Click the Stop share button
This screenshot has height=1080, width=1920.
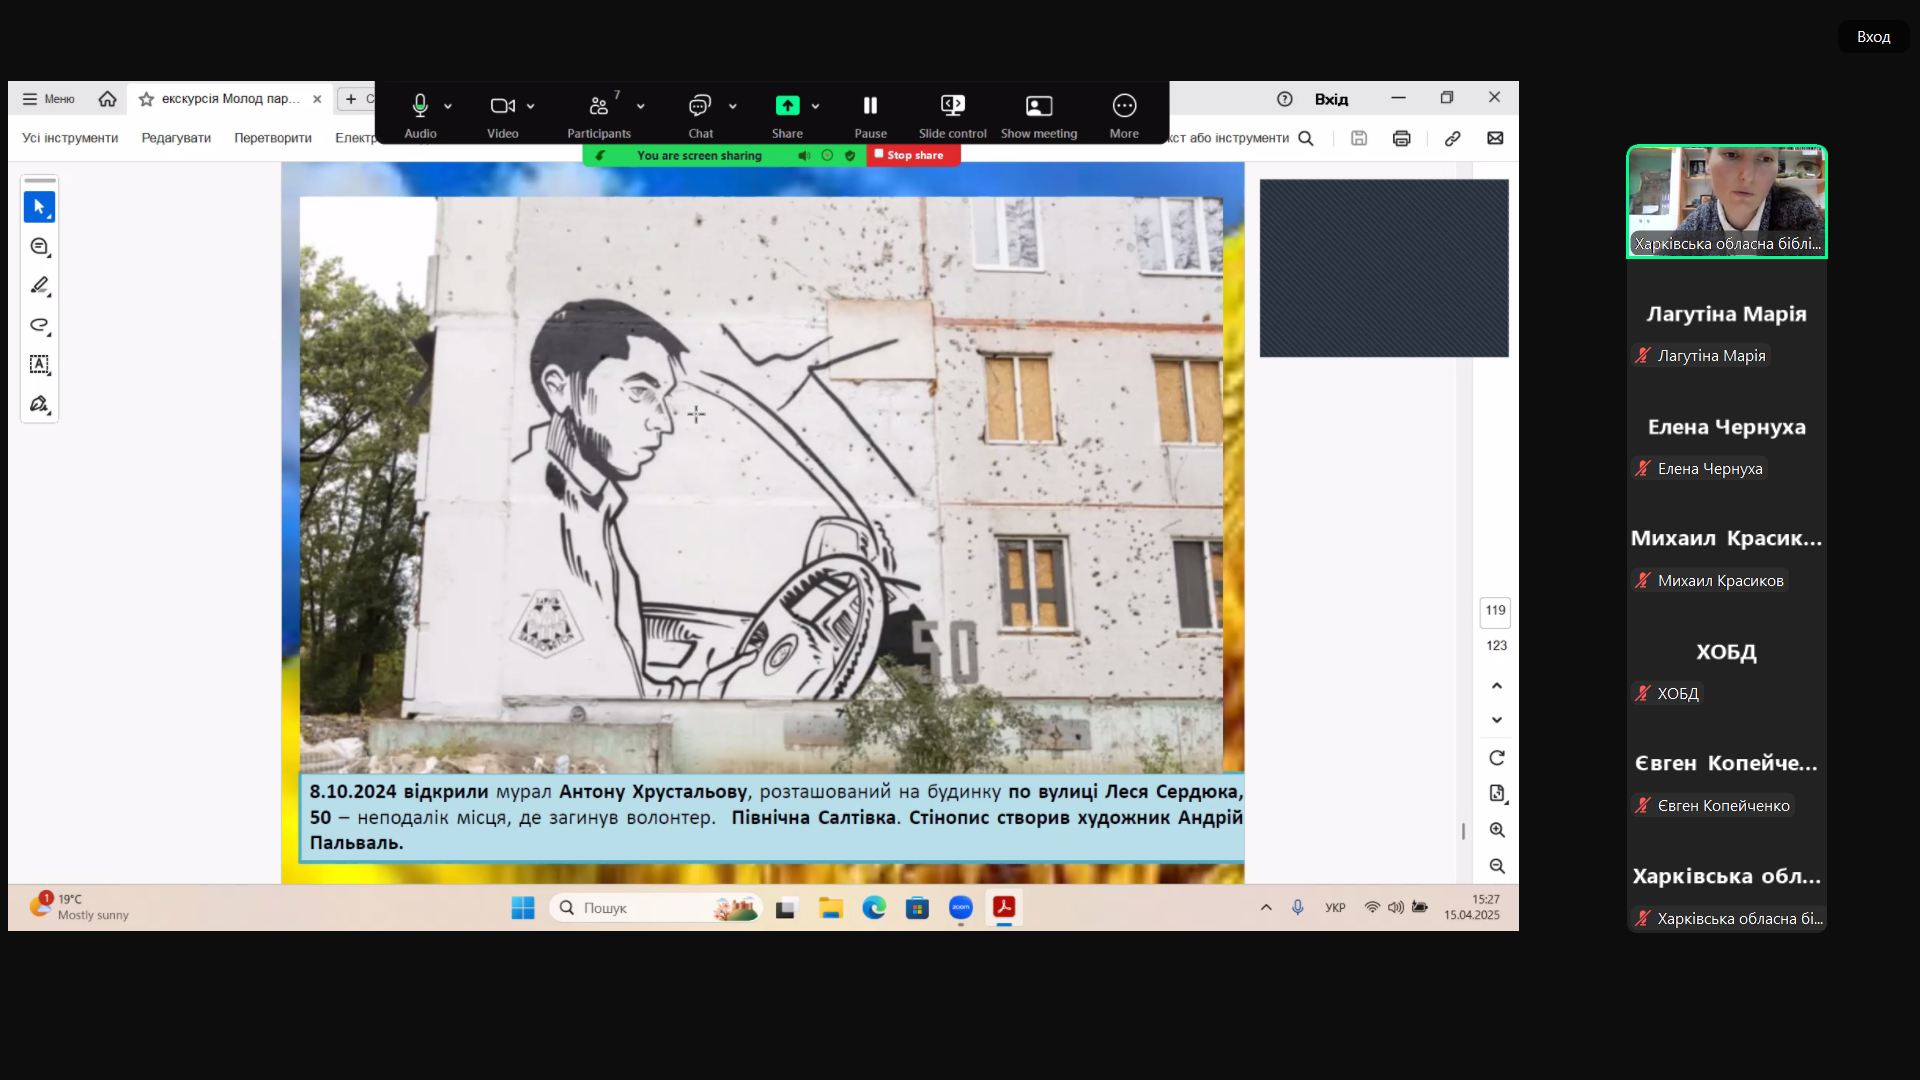913,155
